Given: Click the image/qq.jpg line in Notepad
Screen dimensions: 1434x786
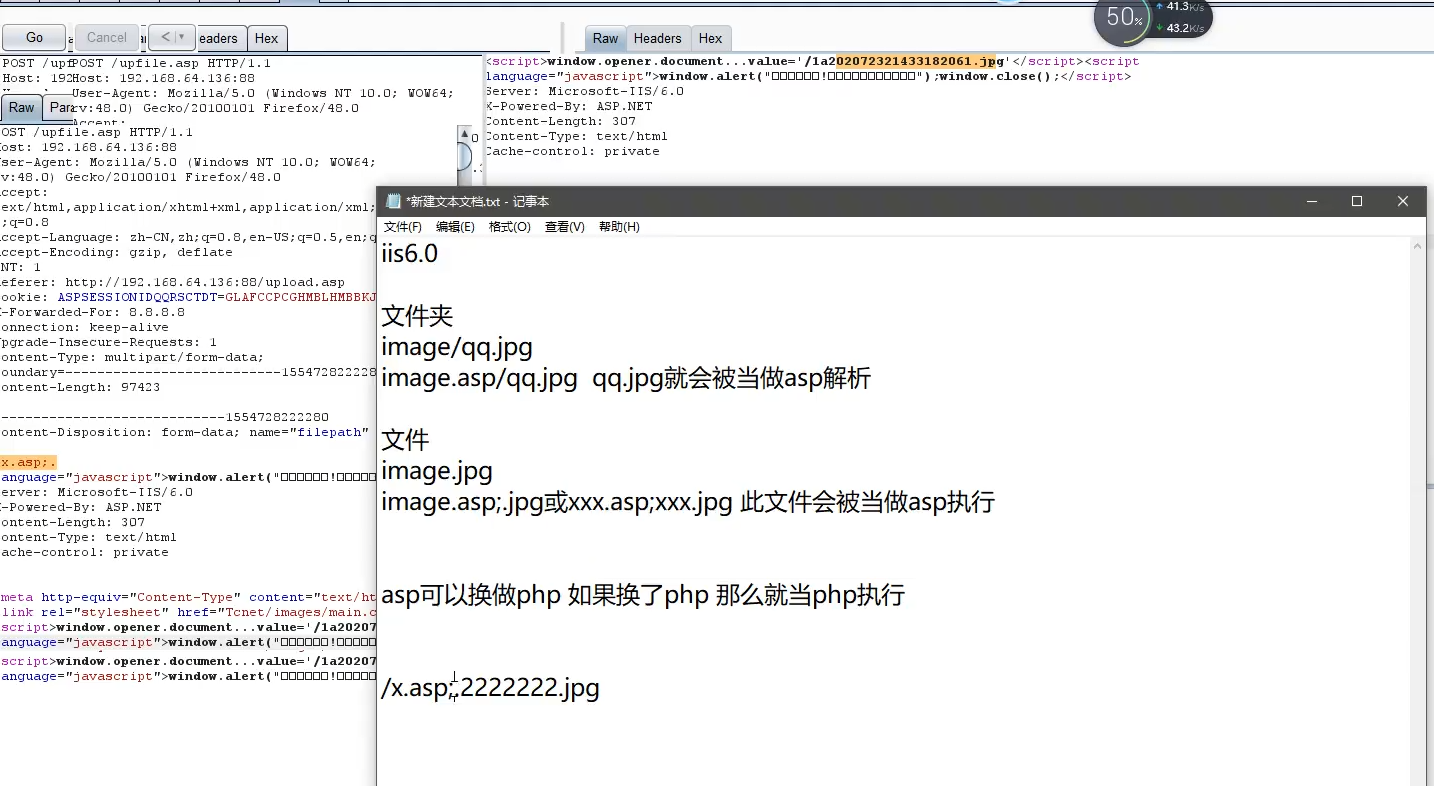Looking at the screenshot, I should pyautogui.click(x=457, y=347).
